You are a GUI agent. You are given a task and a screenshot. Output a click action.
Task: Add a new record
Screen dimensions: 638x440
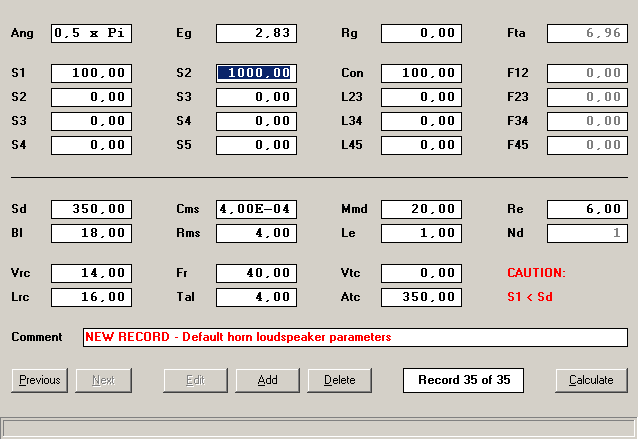pos(267,380)
